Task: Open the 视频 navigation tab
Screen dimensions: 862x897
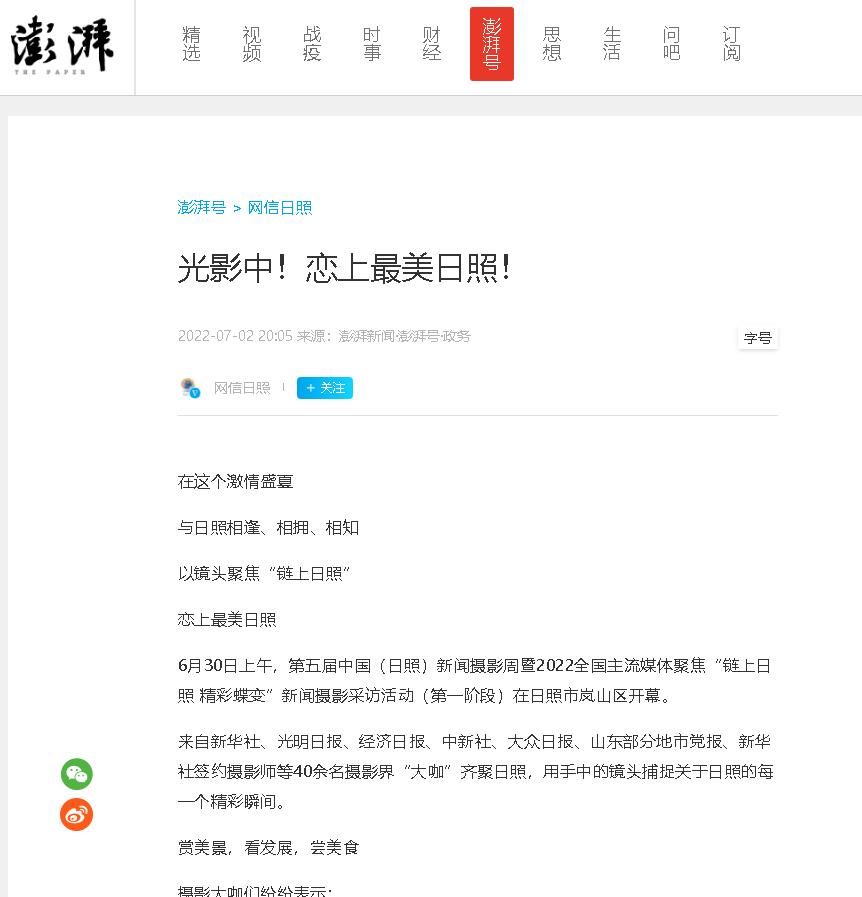Action: pos(252,44)
